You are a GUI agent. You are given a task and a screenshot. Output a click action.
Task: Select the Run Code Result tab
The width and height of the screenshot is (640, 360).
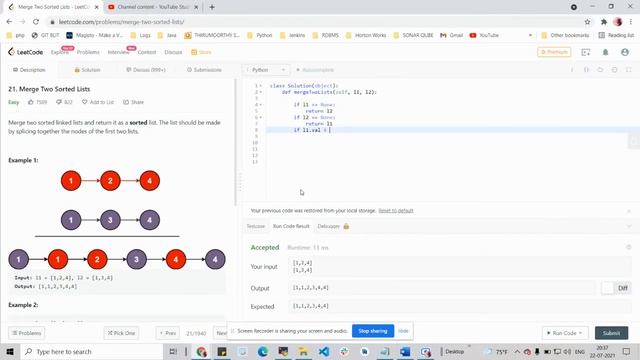291,226
